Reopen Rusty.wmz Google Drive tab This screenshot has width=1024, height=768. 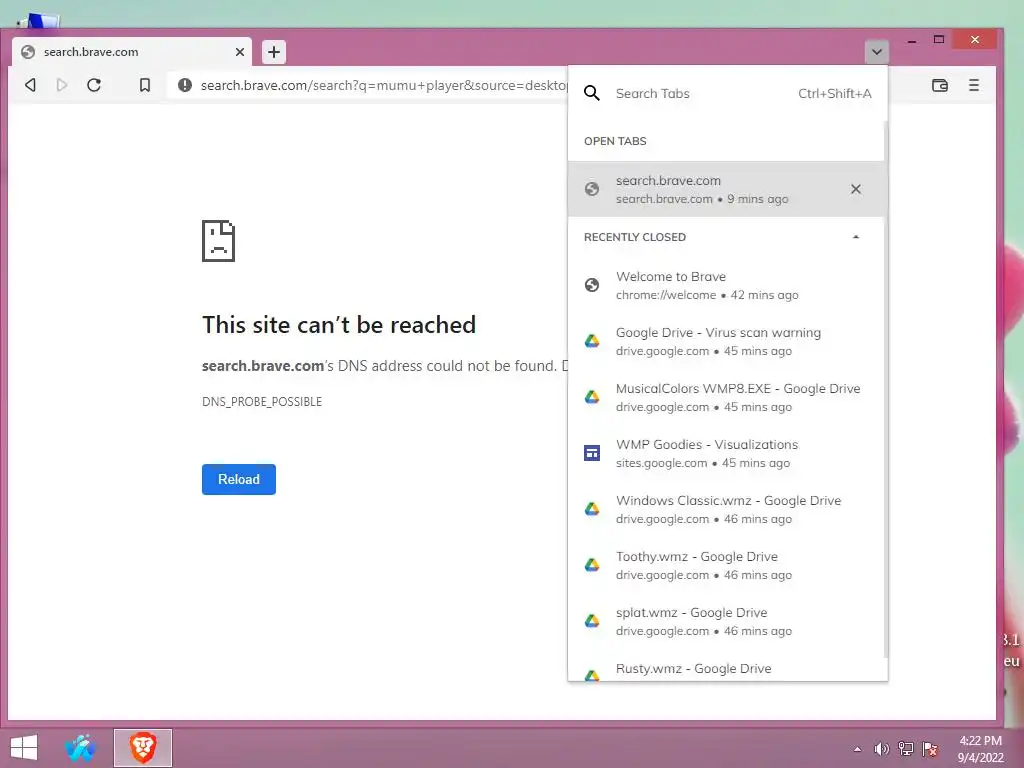pos(726,669)
